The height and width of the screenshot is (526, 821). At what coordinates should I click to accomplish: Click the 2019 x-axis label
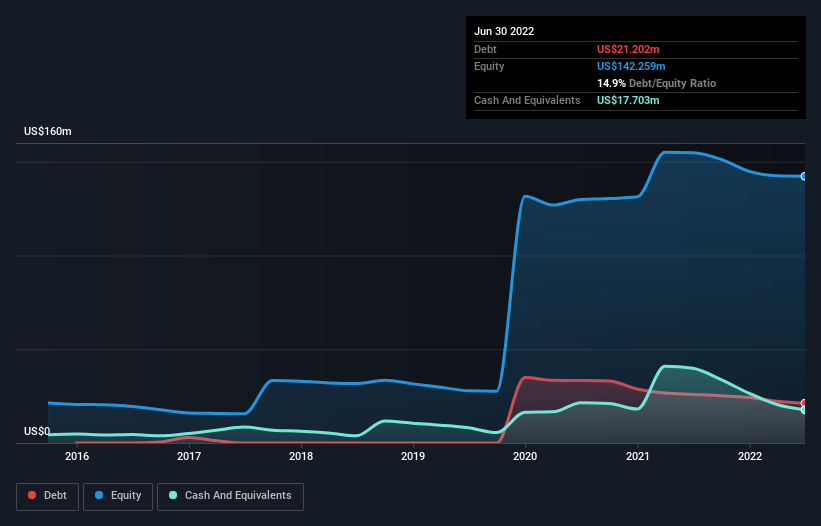[413, 456]
